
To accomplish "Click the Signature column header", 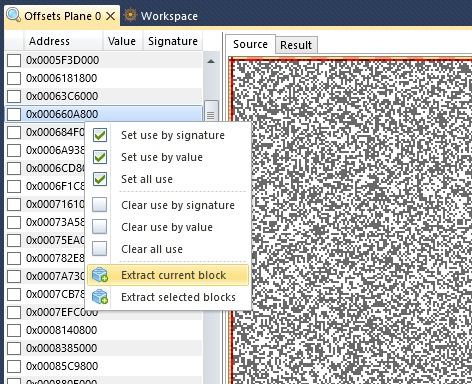I will [x=173, y=41].
